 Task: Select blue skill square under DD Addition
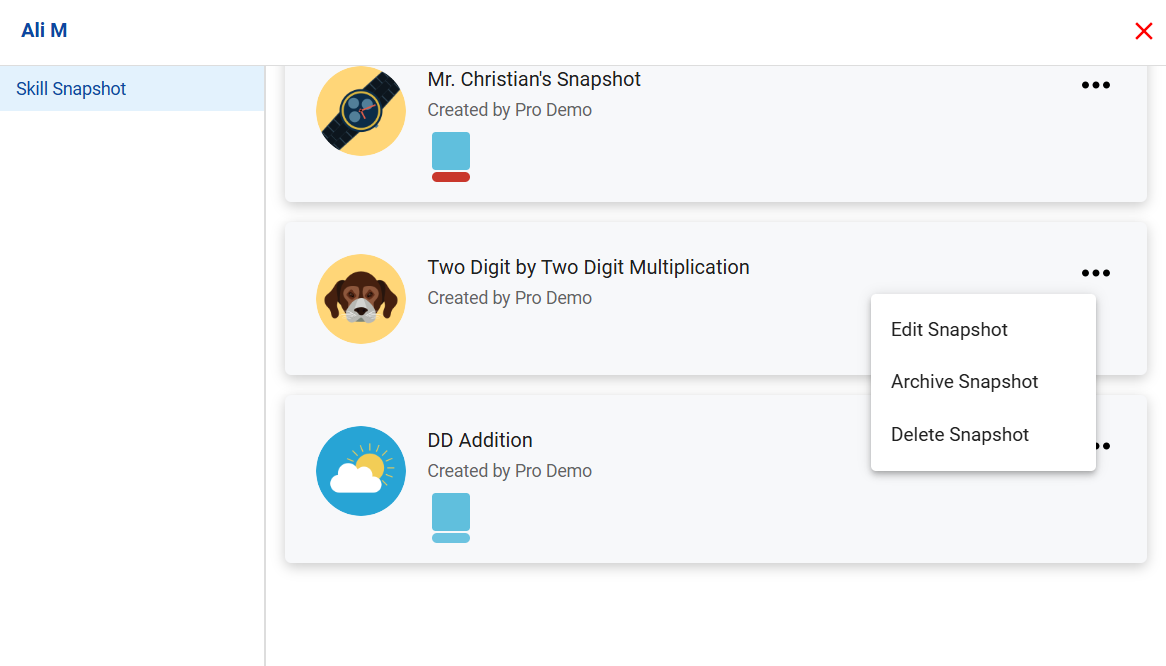click(x=451, y=511)
